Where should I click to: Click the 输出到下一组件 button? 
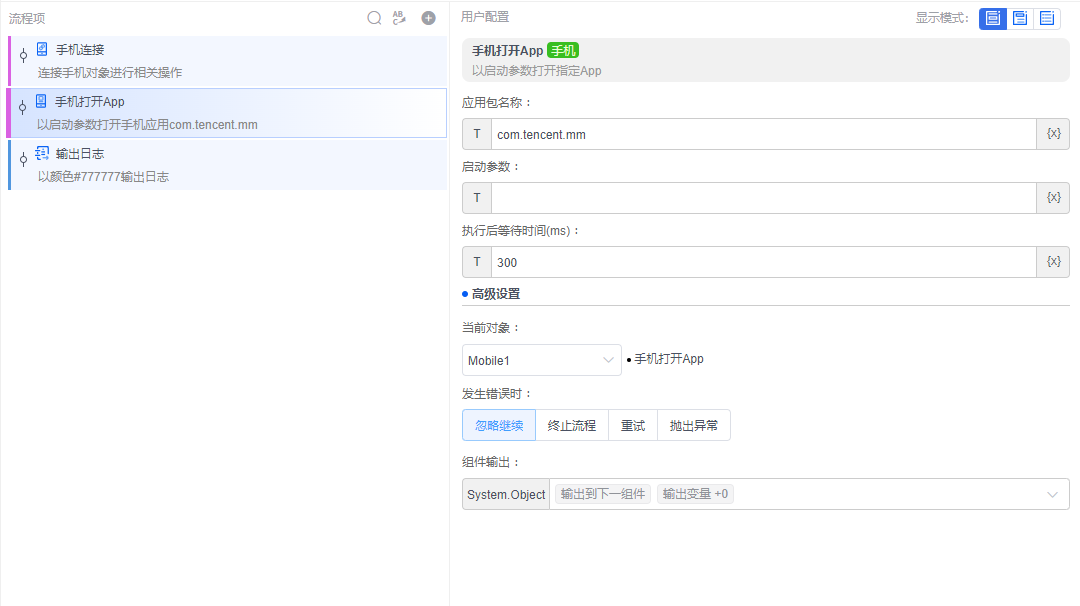[x=601, y=493]
